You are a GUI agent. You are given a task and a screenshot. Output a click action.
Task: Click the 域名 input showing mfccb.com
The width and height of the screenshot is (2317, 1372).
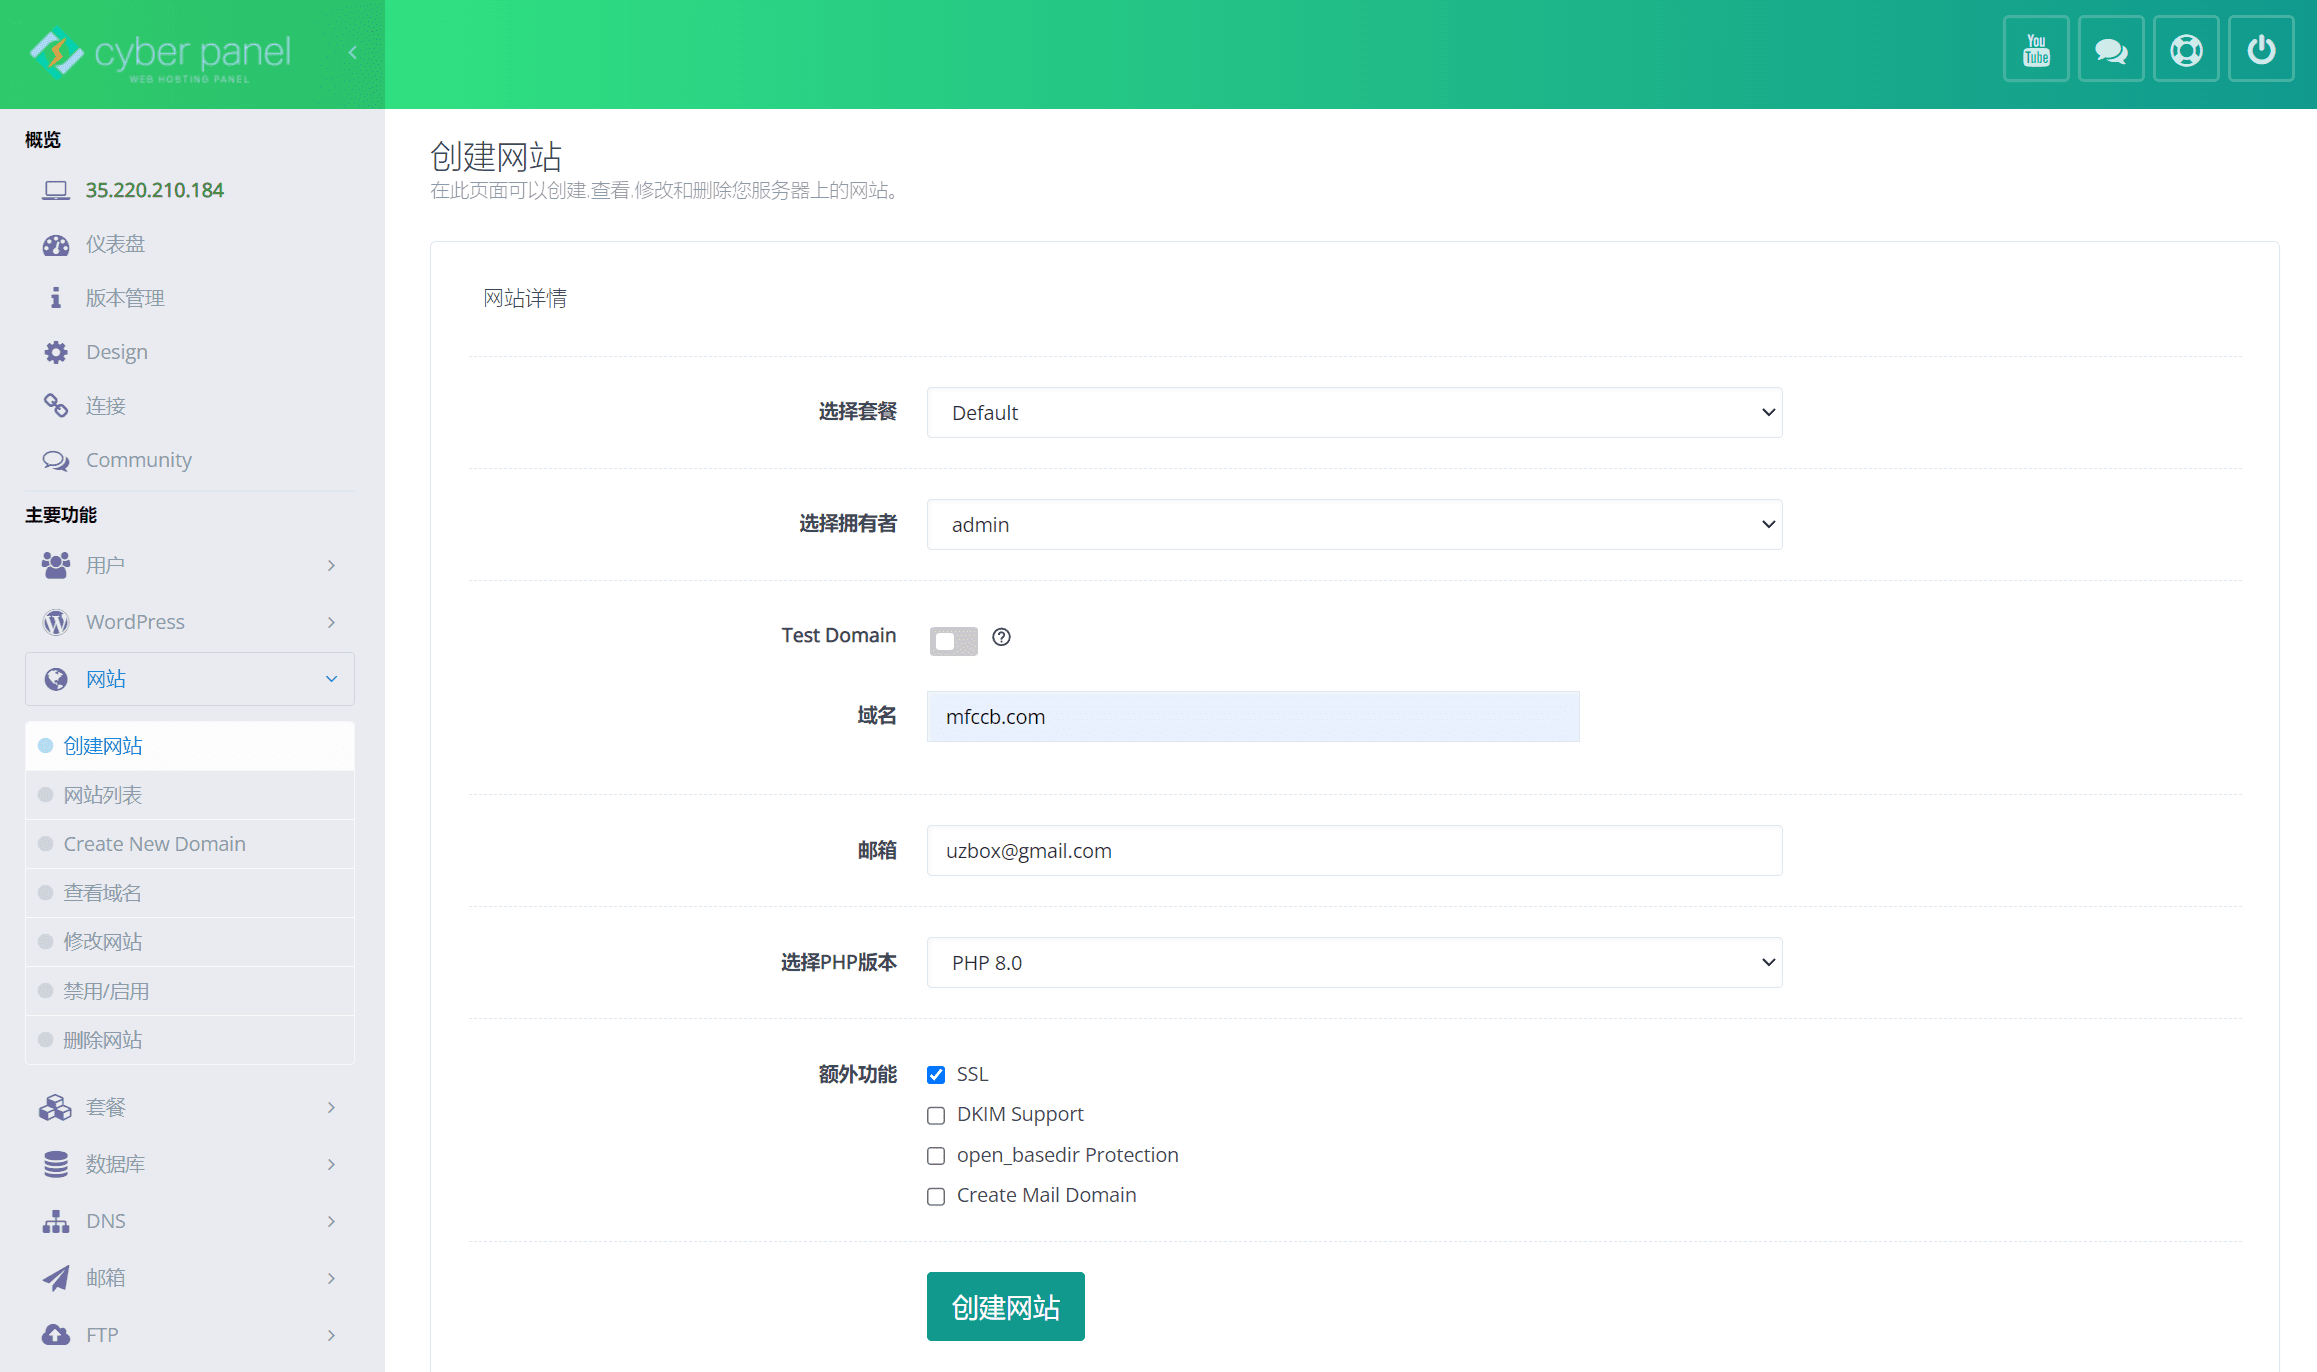[1252, 716]
